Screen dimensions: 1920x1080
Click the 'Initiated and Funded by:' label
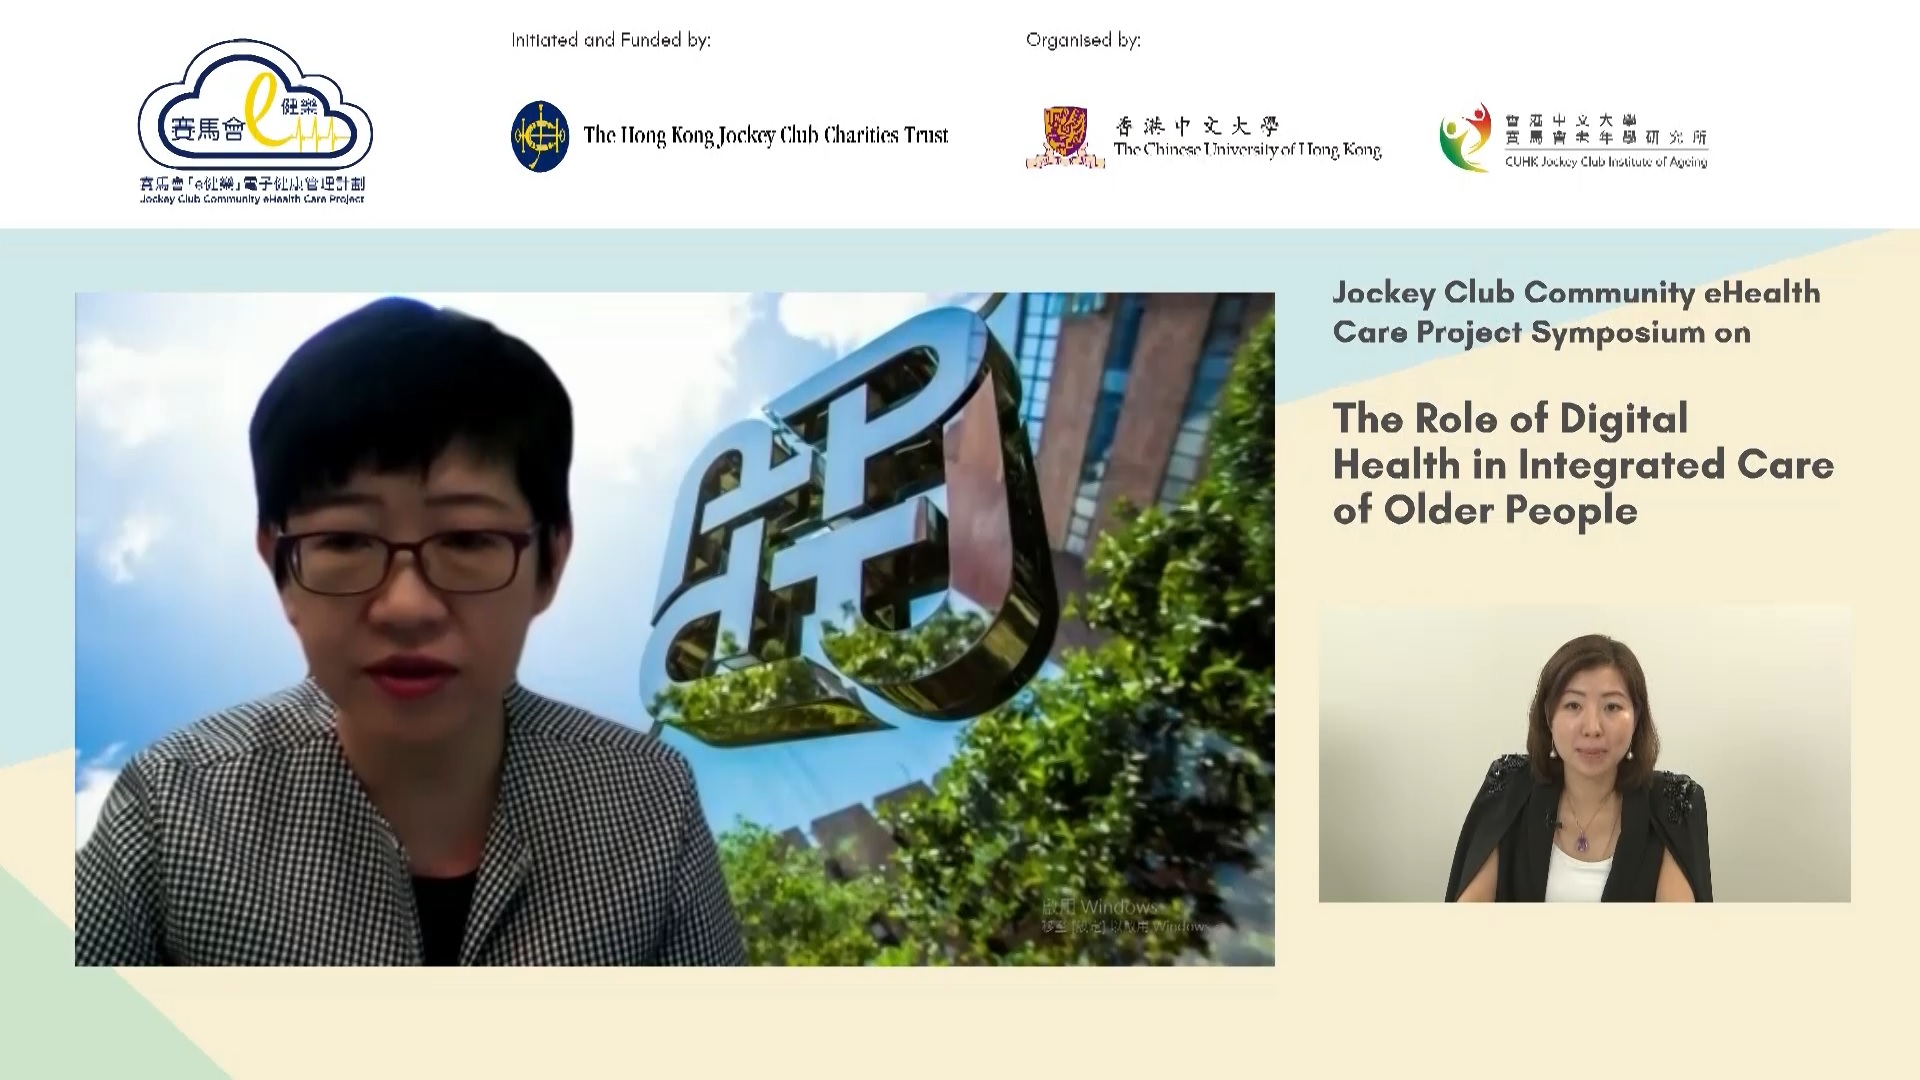[611, 40]
